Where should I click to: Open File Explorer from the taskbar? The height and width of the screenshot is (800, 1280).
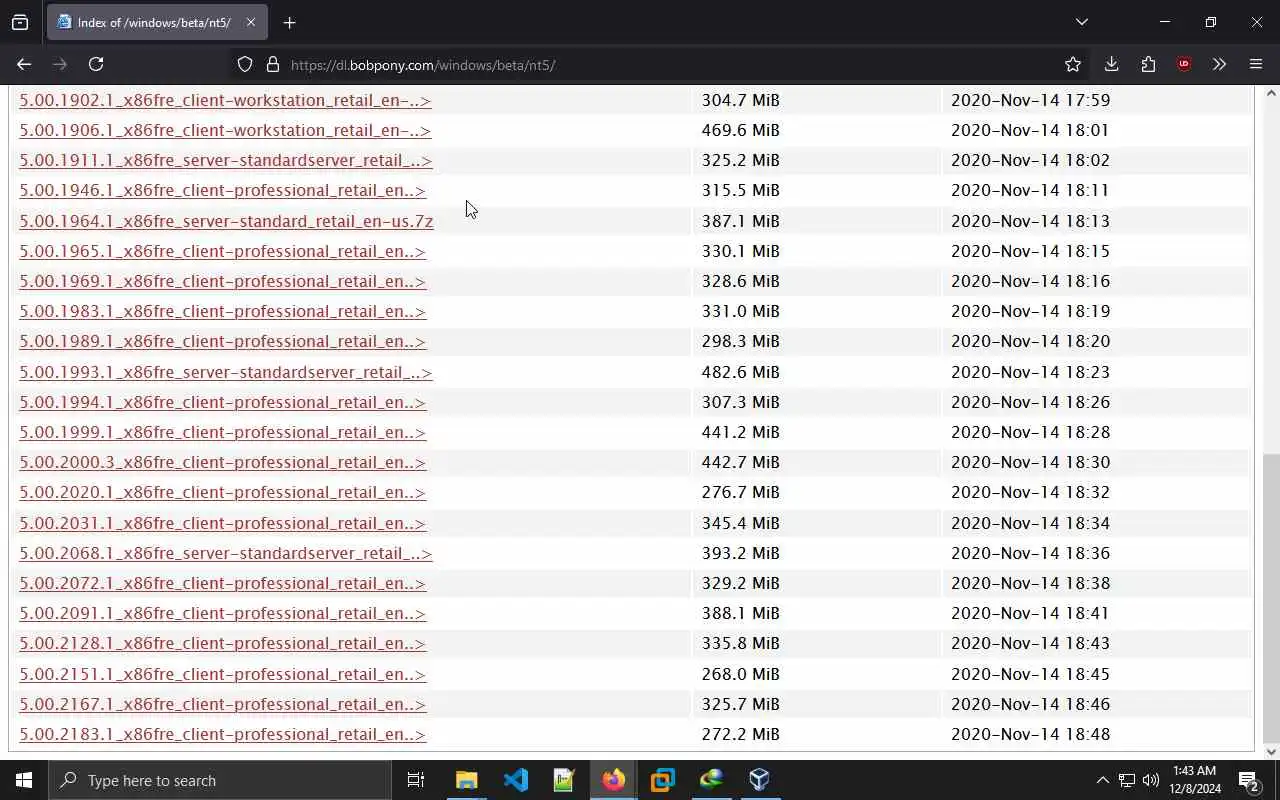467,780
